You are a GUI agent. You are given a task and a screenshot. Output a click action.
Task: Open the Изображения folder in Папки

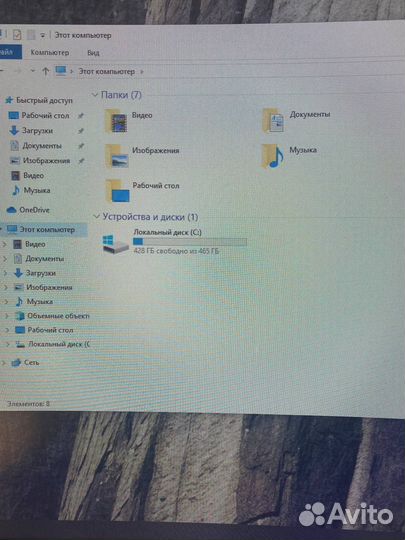pyautogui.click(x=117, y=156)
